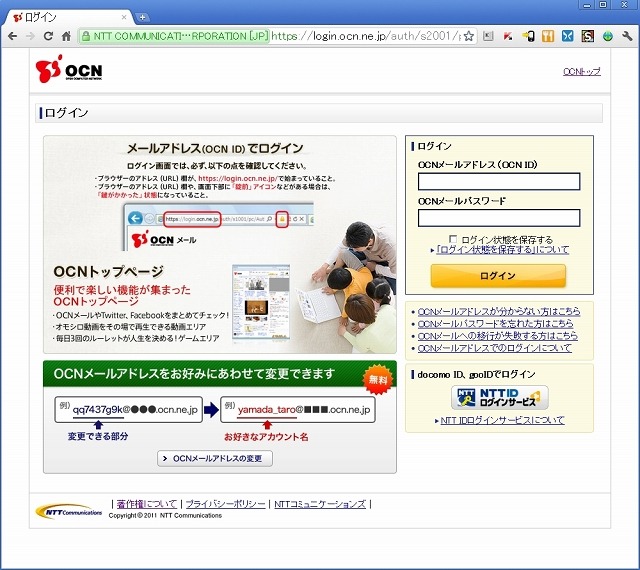Click the green globe extension icon
Screen dimensions: 640x570
tap(608, 36)
